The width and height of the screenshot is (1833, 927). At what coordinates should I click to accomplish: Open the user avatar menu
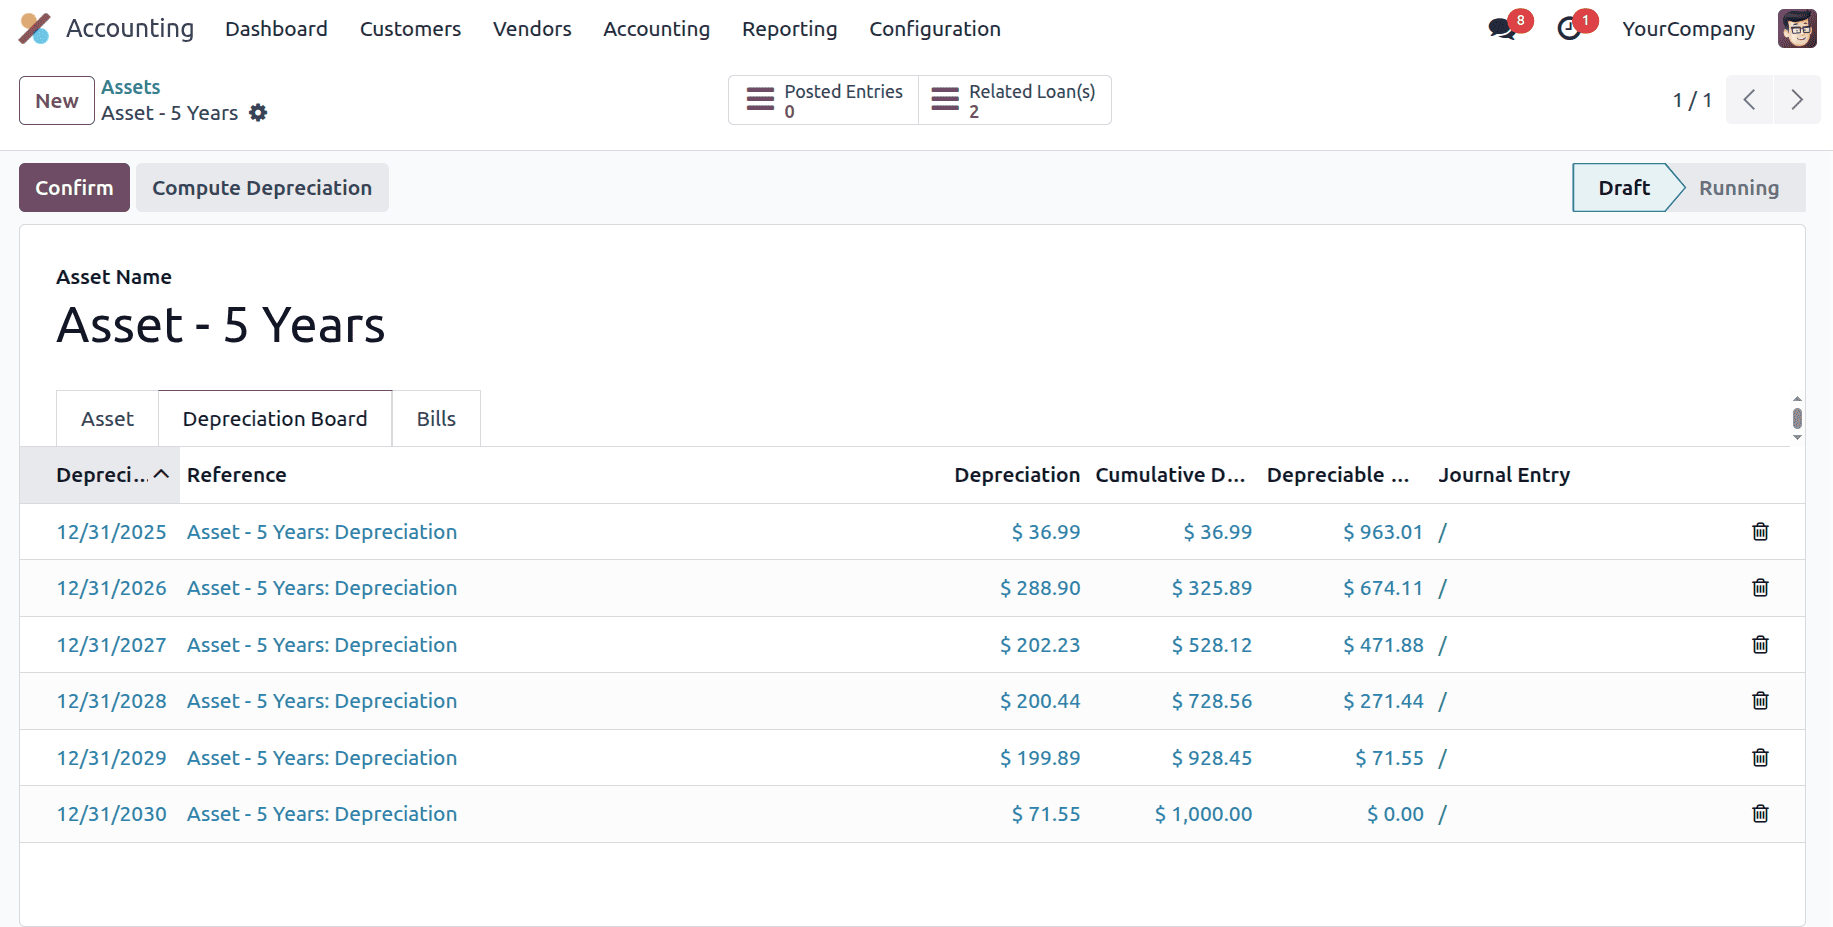click(1797, 28)
